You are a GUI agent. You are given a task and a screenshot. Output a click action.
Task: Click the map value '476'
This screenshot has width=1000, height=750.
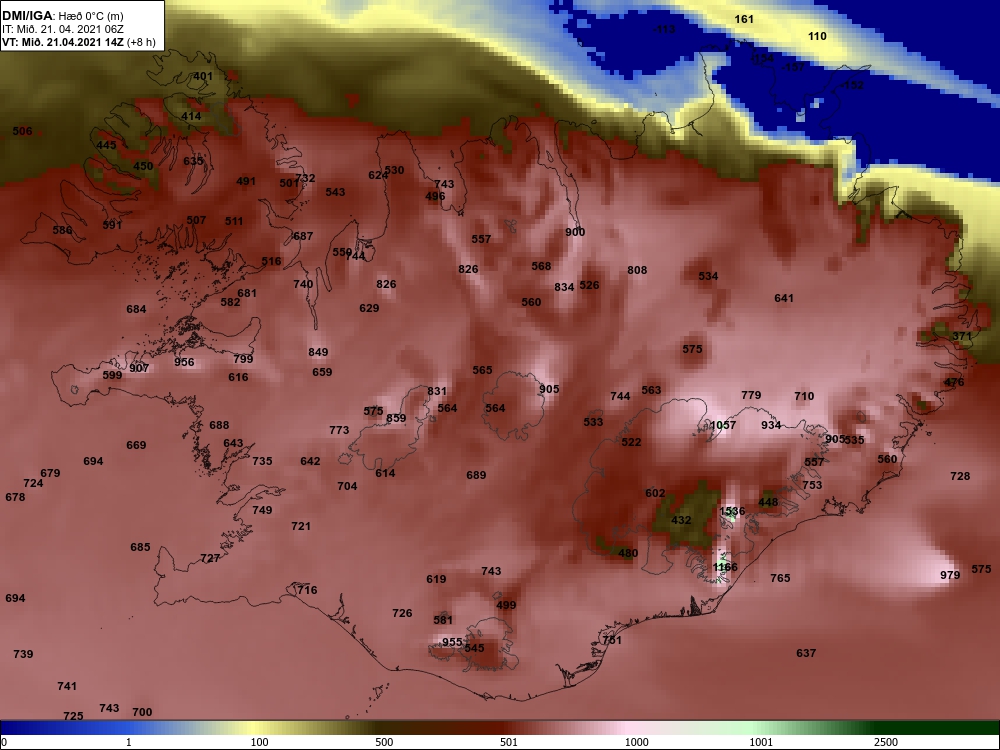(x=954, y=383)
